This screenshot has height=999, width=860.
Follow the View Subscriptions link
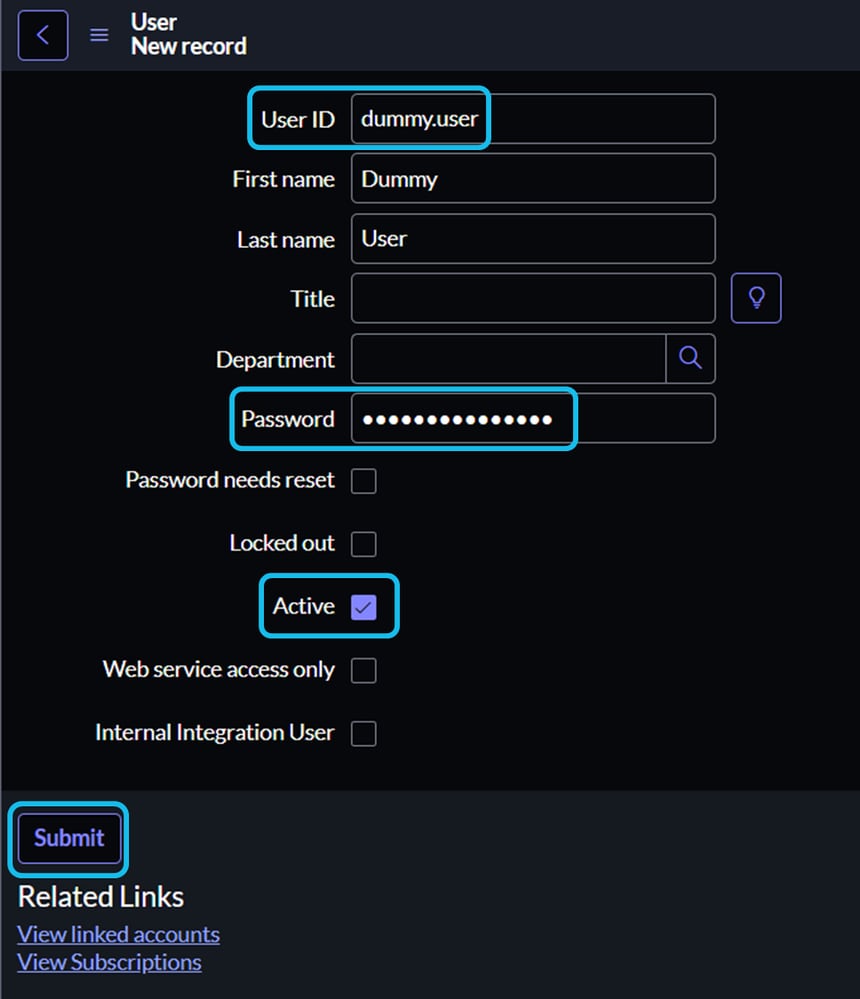[109, 961]
